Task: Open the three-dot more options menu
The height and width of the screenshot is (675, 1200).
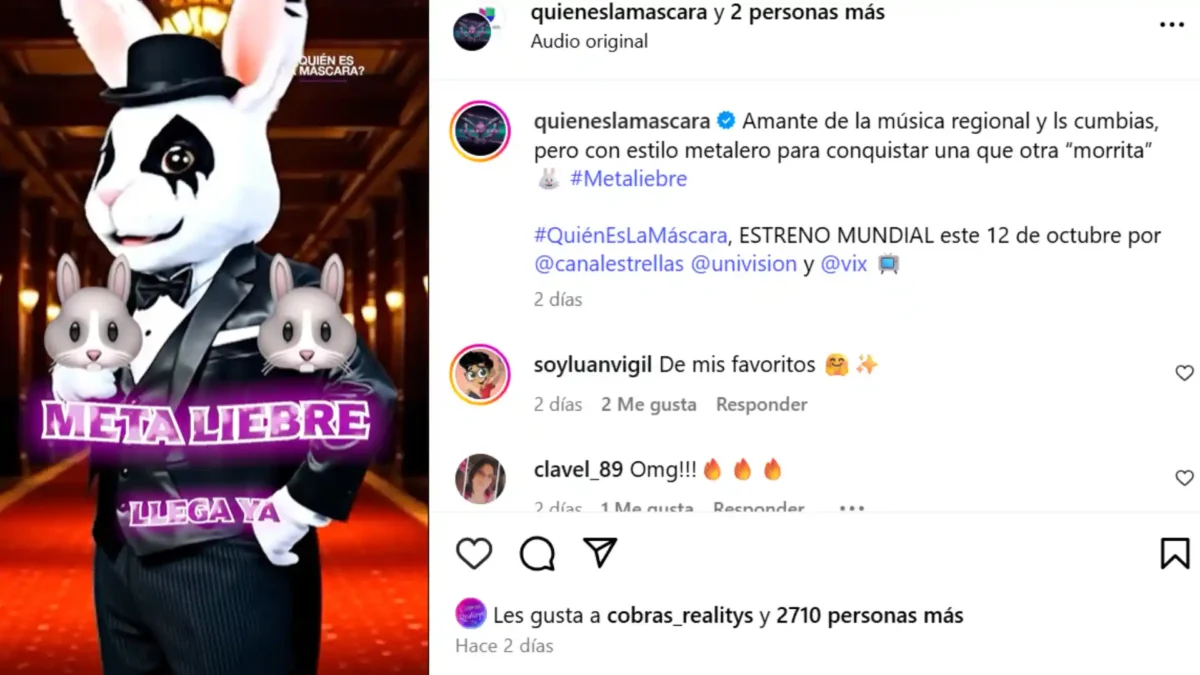Action: point(1172,25)
